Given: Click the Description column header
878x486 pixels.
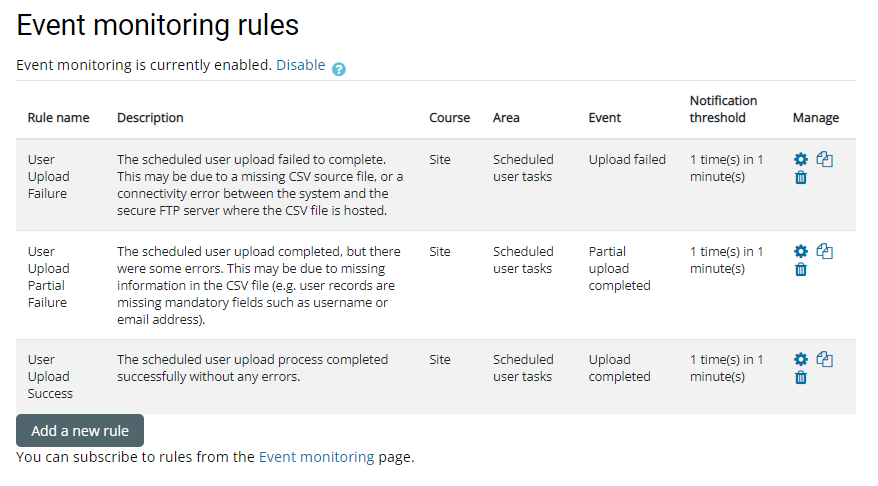Looking at the screenshot, I should pyautogui.click(x=150, y=118).
